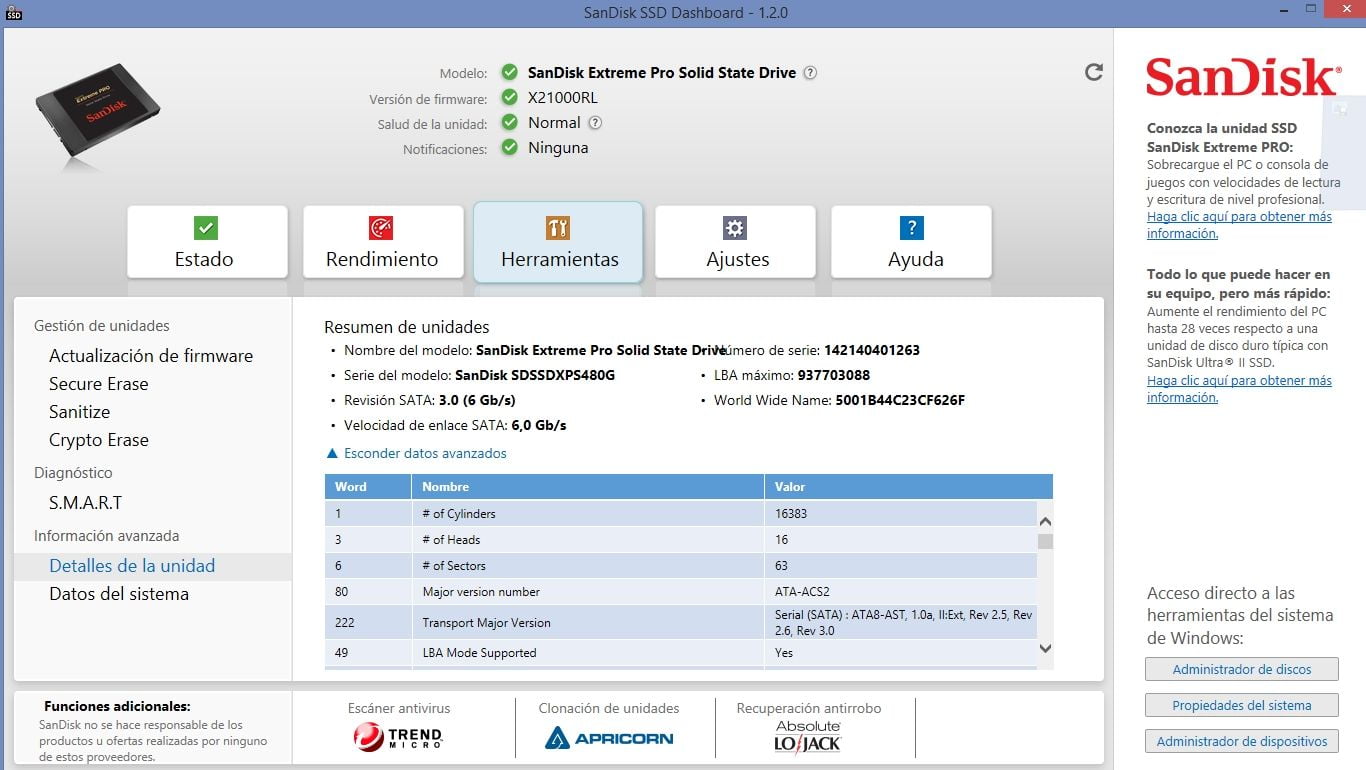
Task: Select the 'Major version number' row
Action: (680, 591)
